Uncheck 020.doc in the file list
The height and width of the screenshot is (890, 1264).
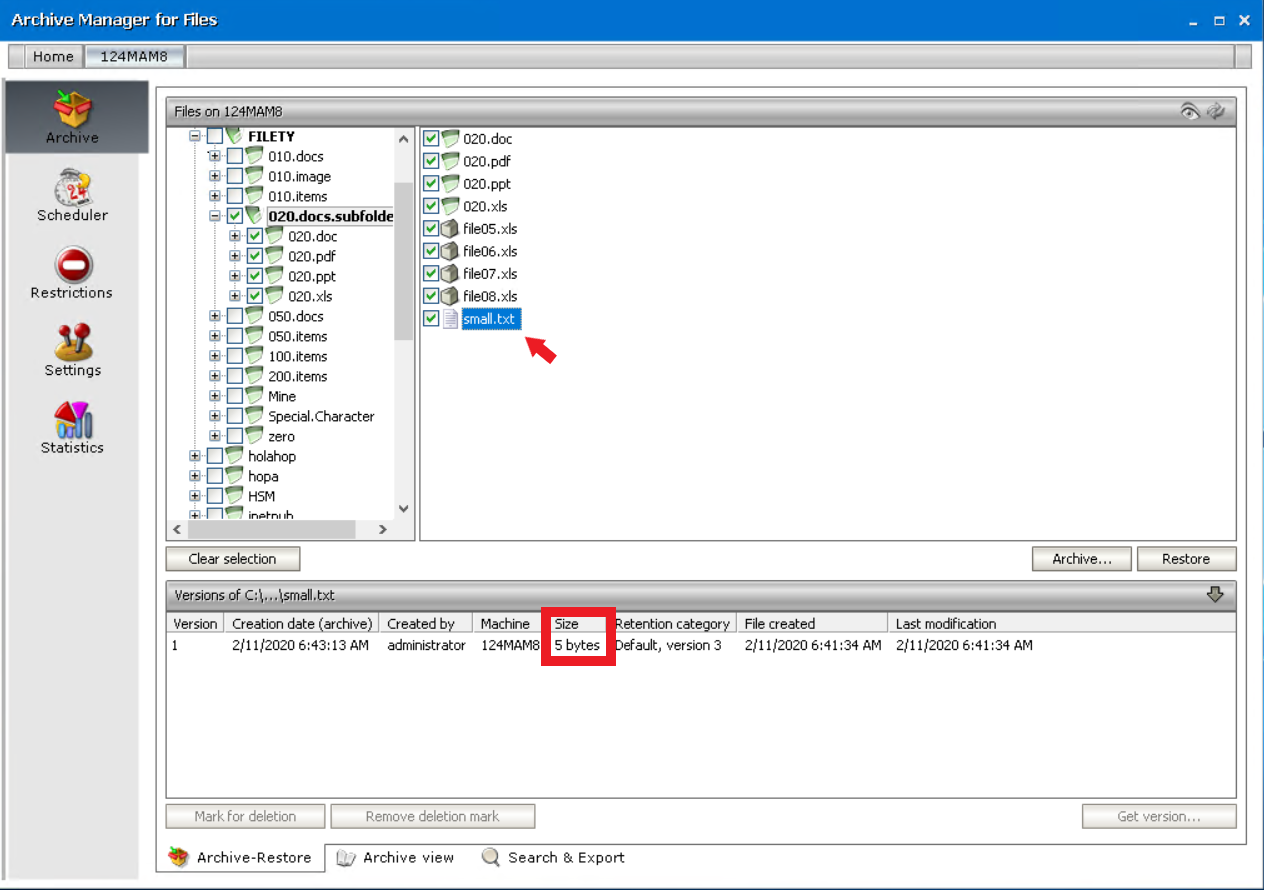(x=431, y=138)
